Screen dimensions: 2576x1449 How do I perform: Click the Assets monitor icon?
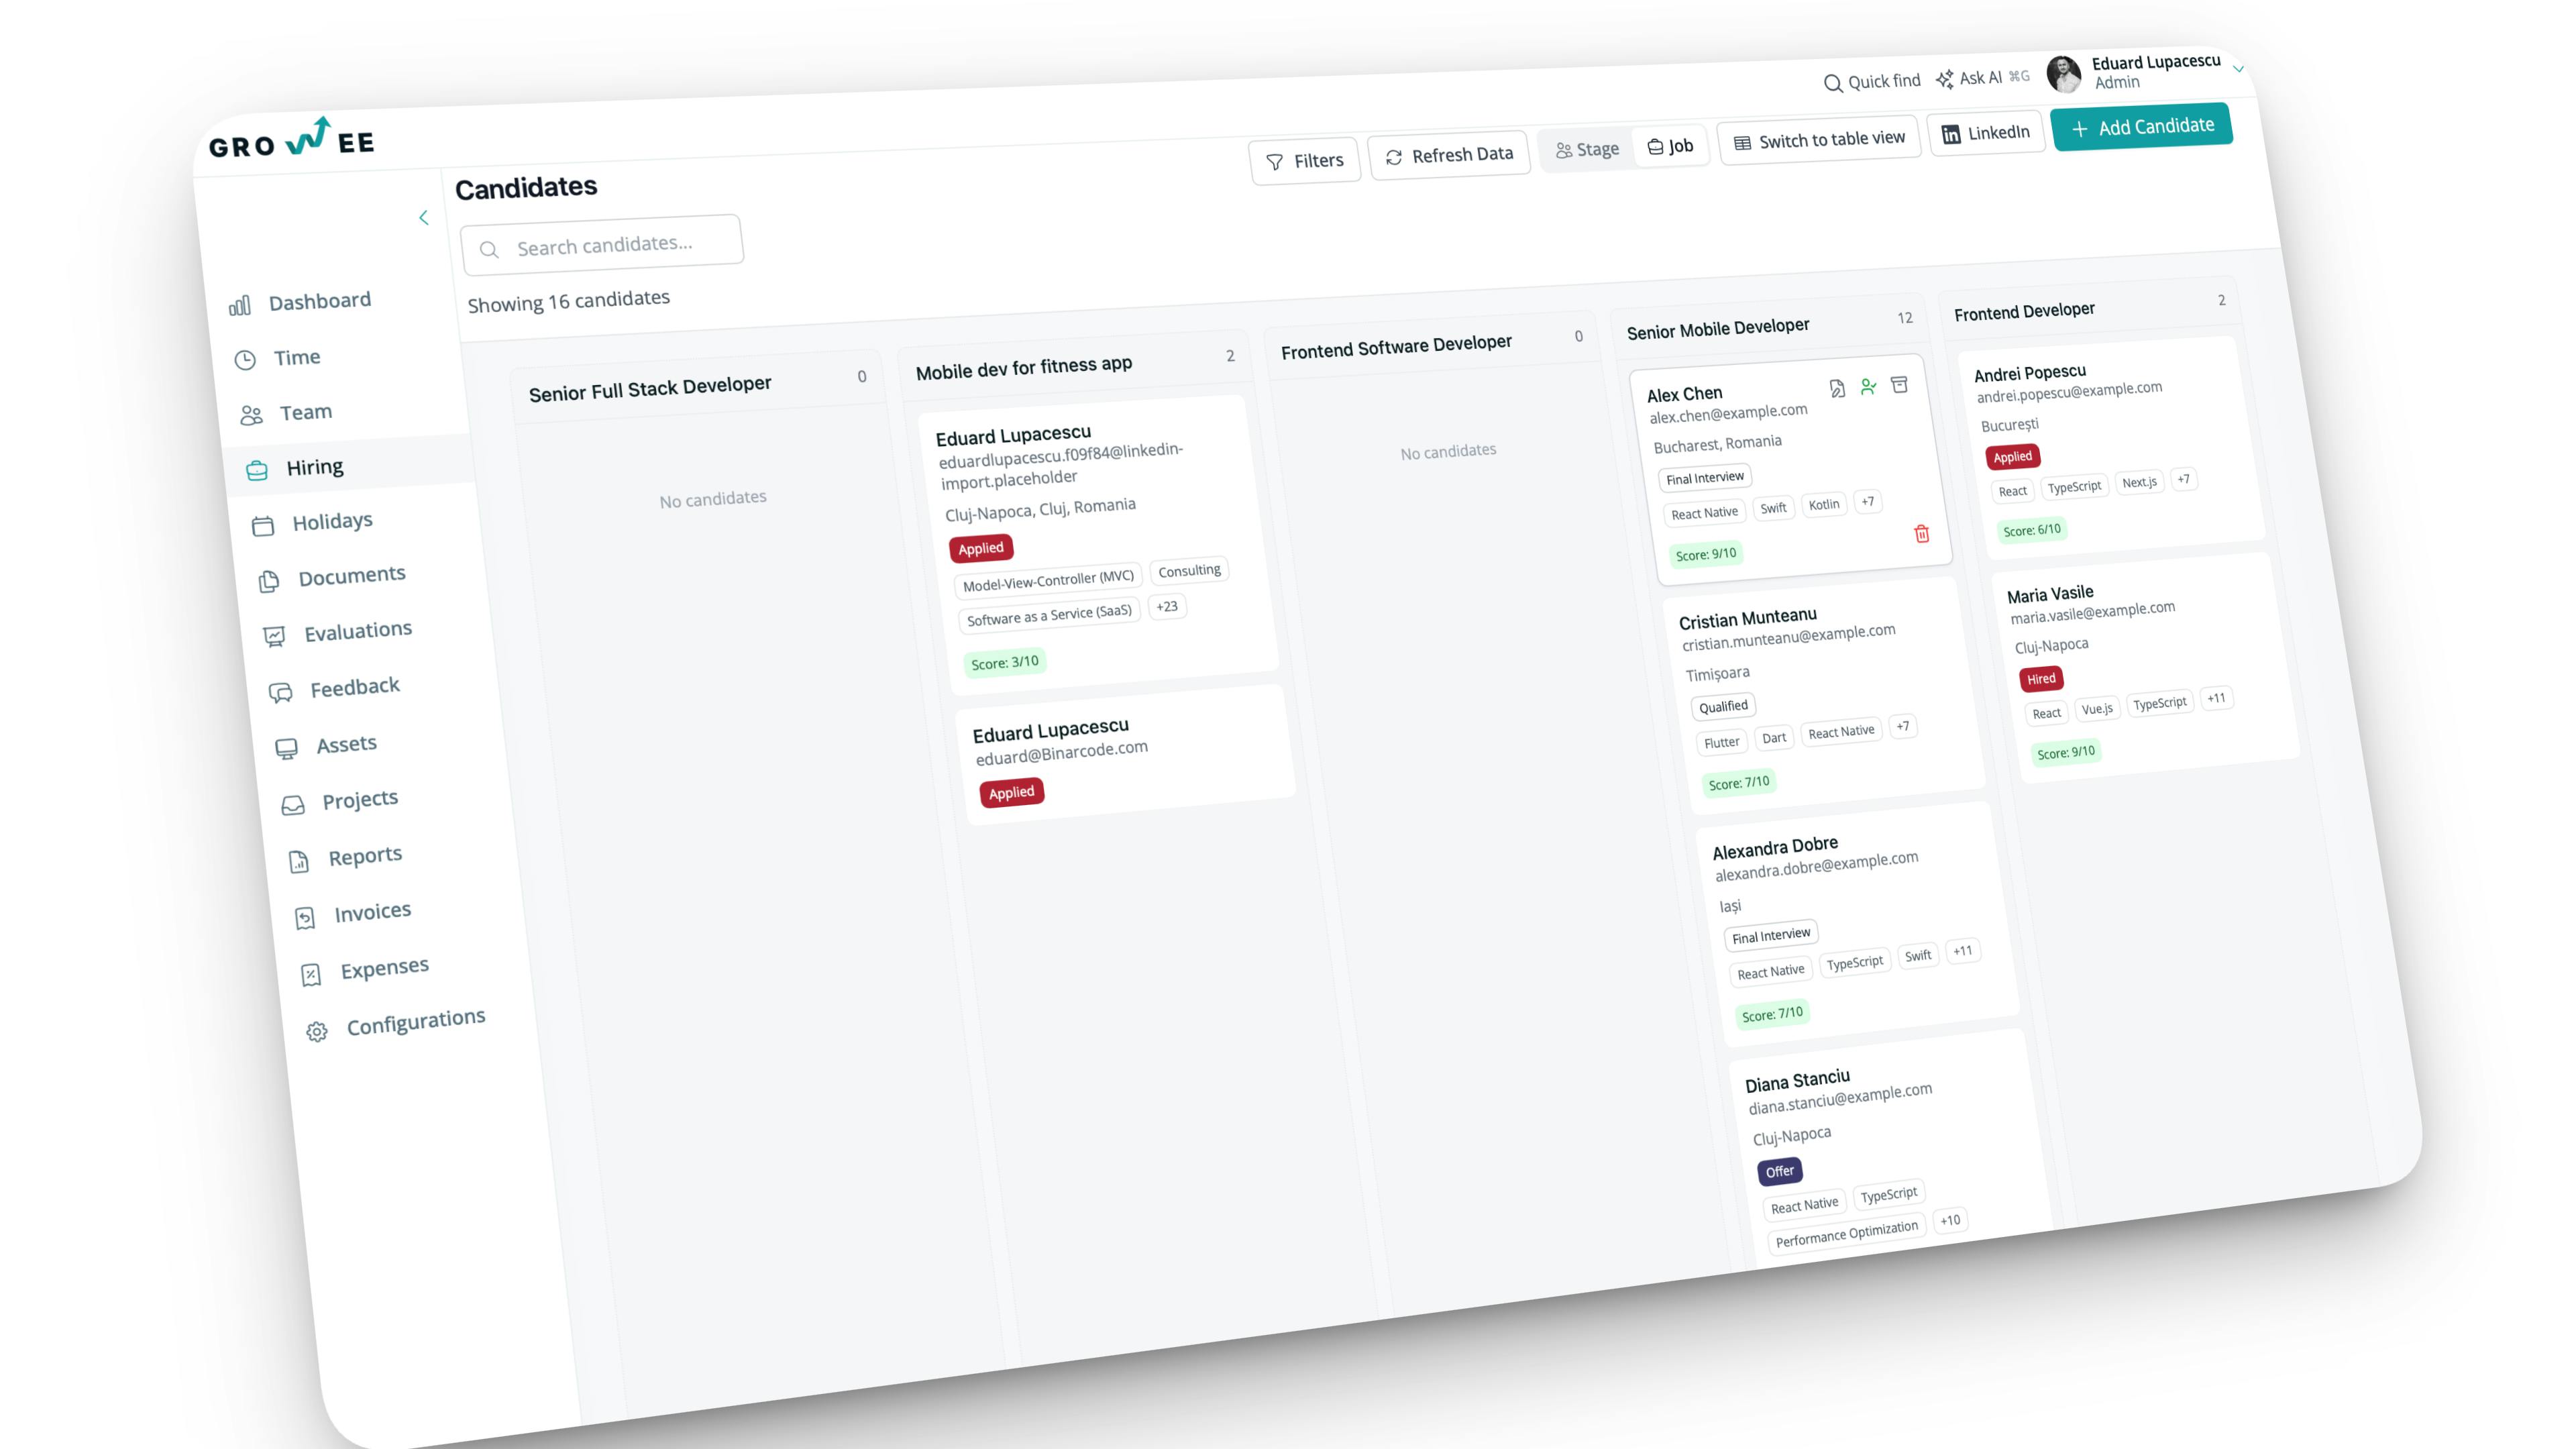click(287, 749)
